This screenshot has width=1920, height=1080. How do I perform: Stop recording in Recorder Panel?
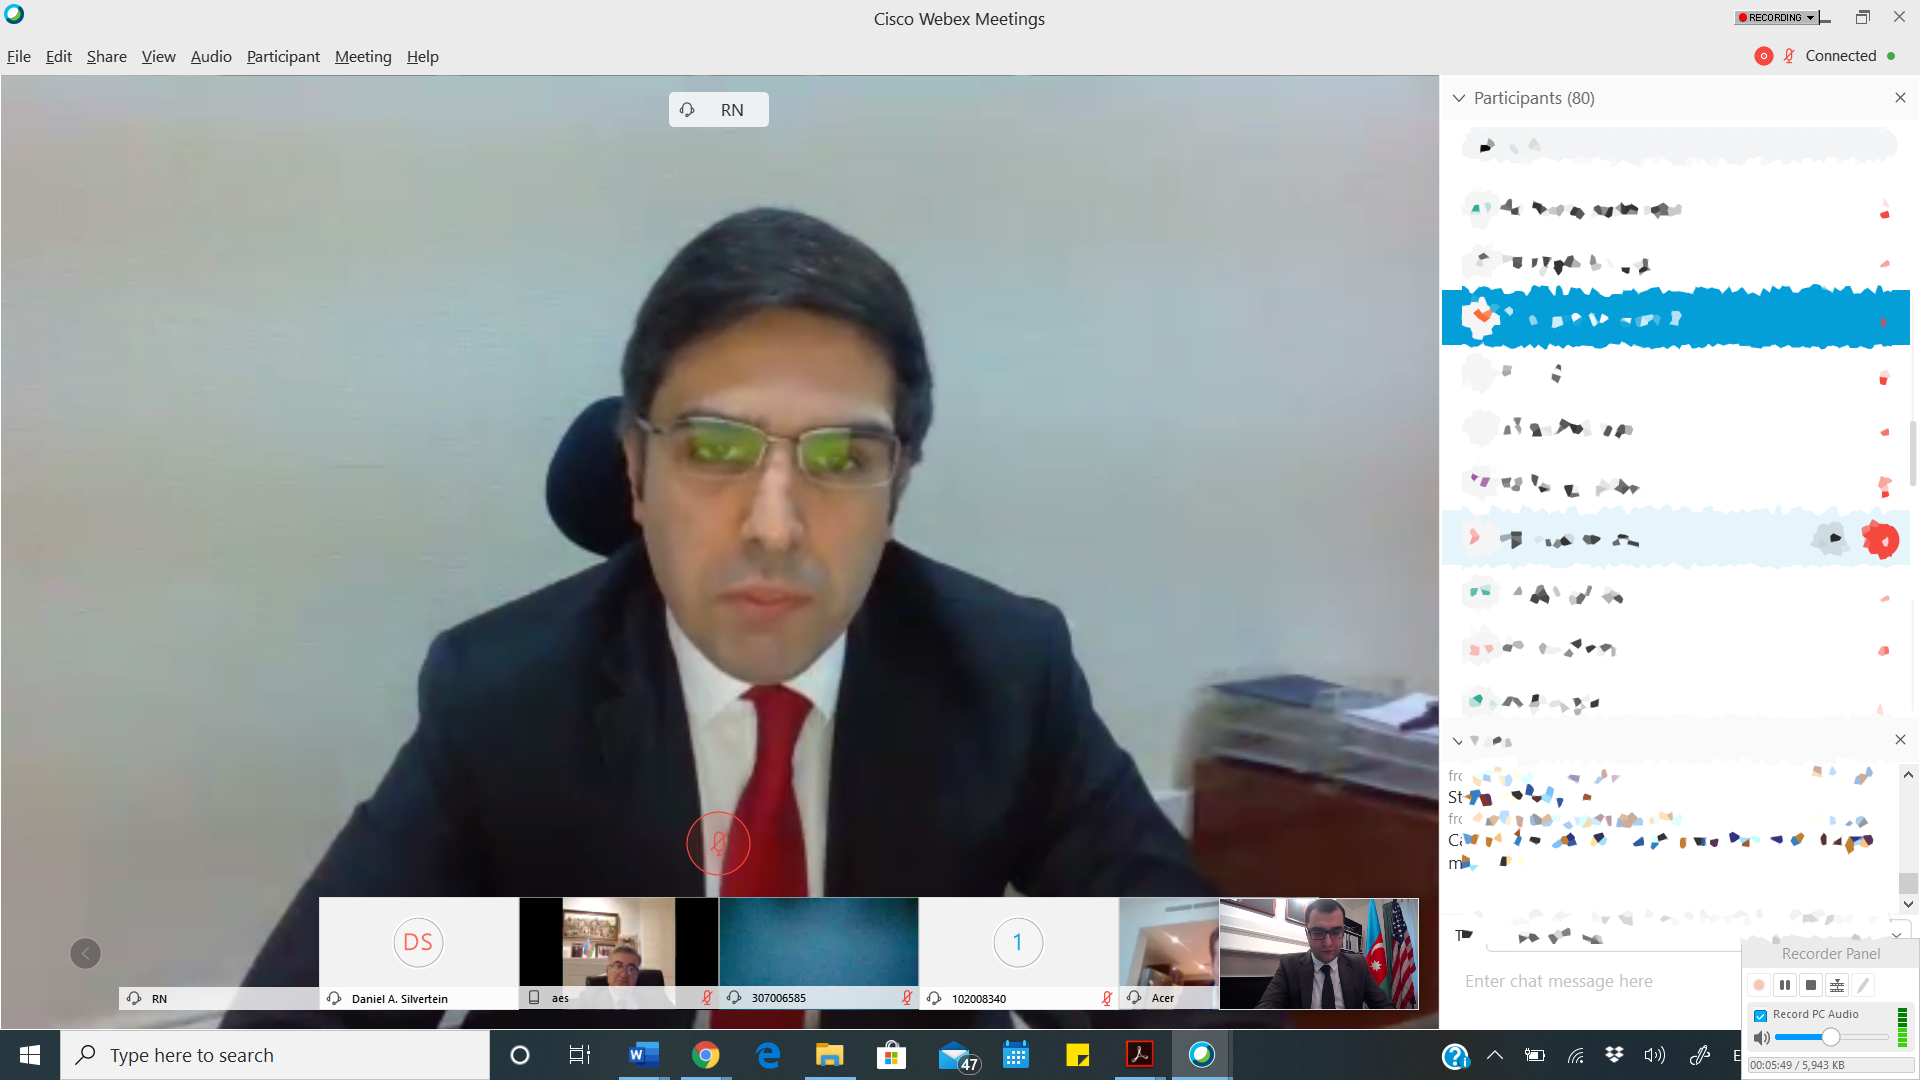click(1811, 986)
